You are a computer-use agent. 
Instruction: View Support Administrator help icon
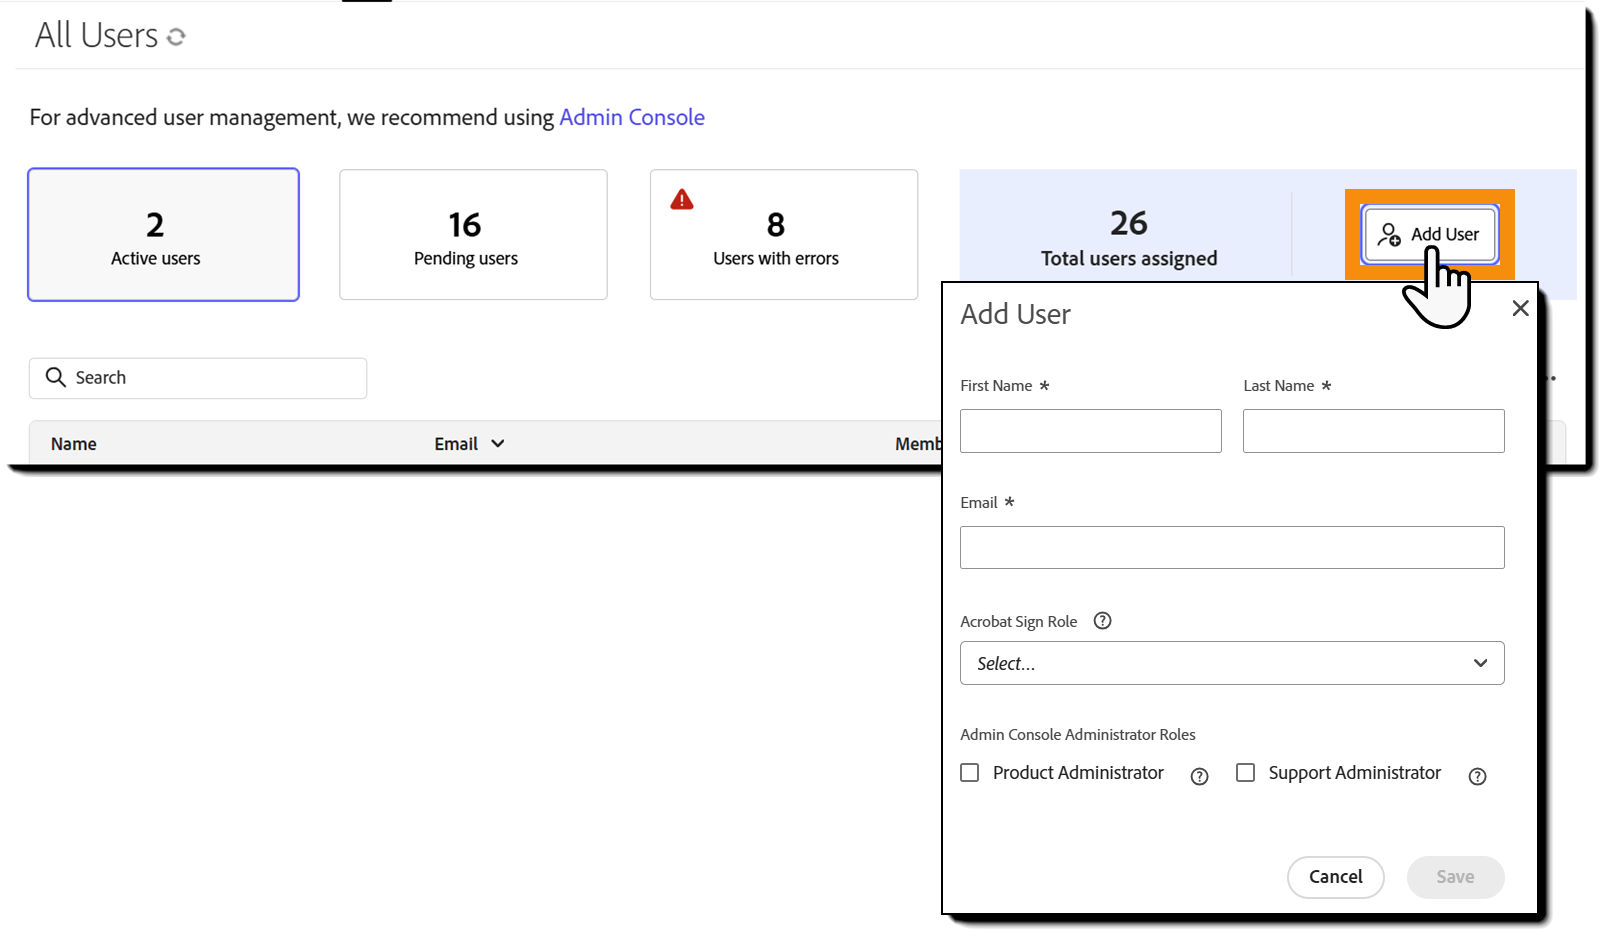[1477, 776]
